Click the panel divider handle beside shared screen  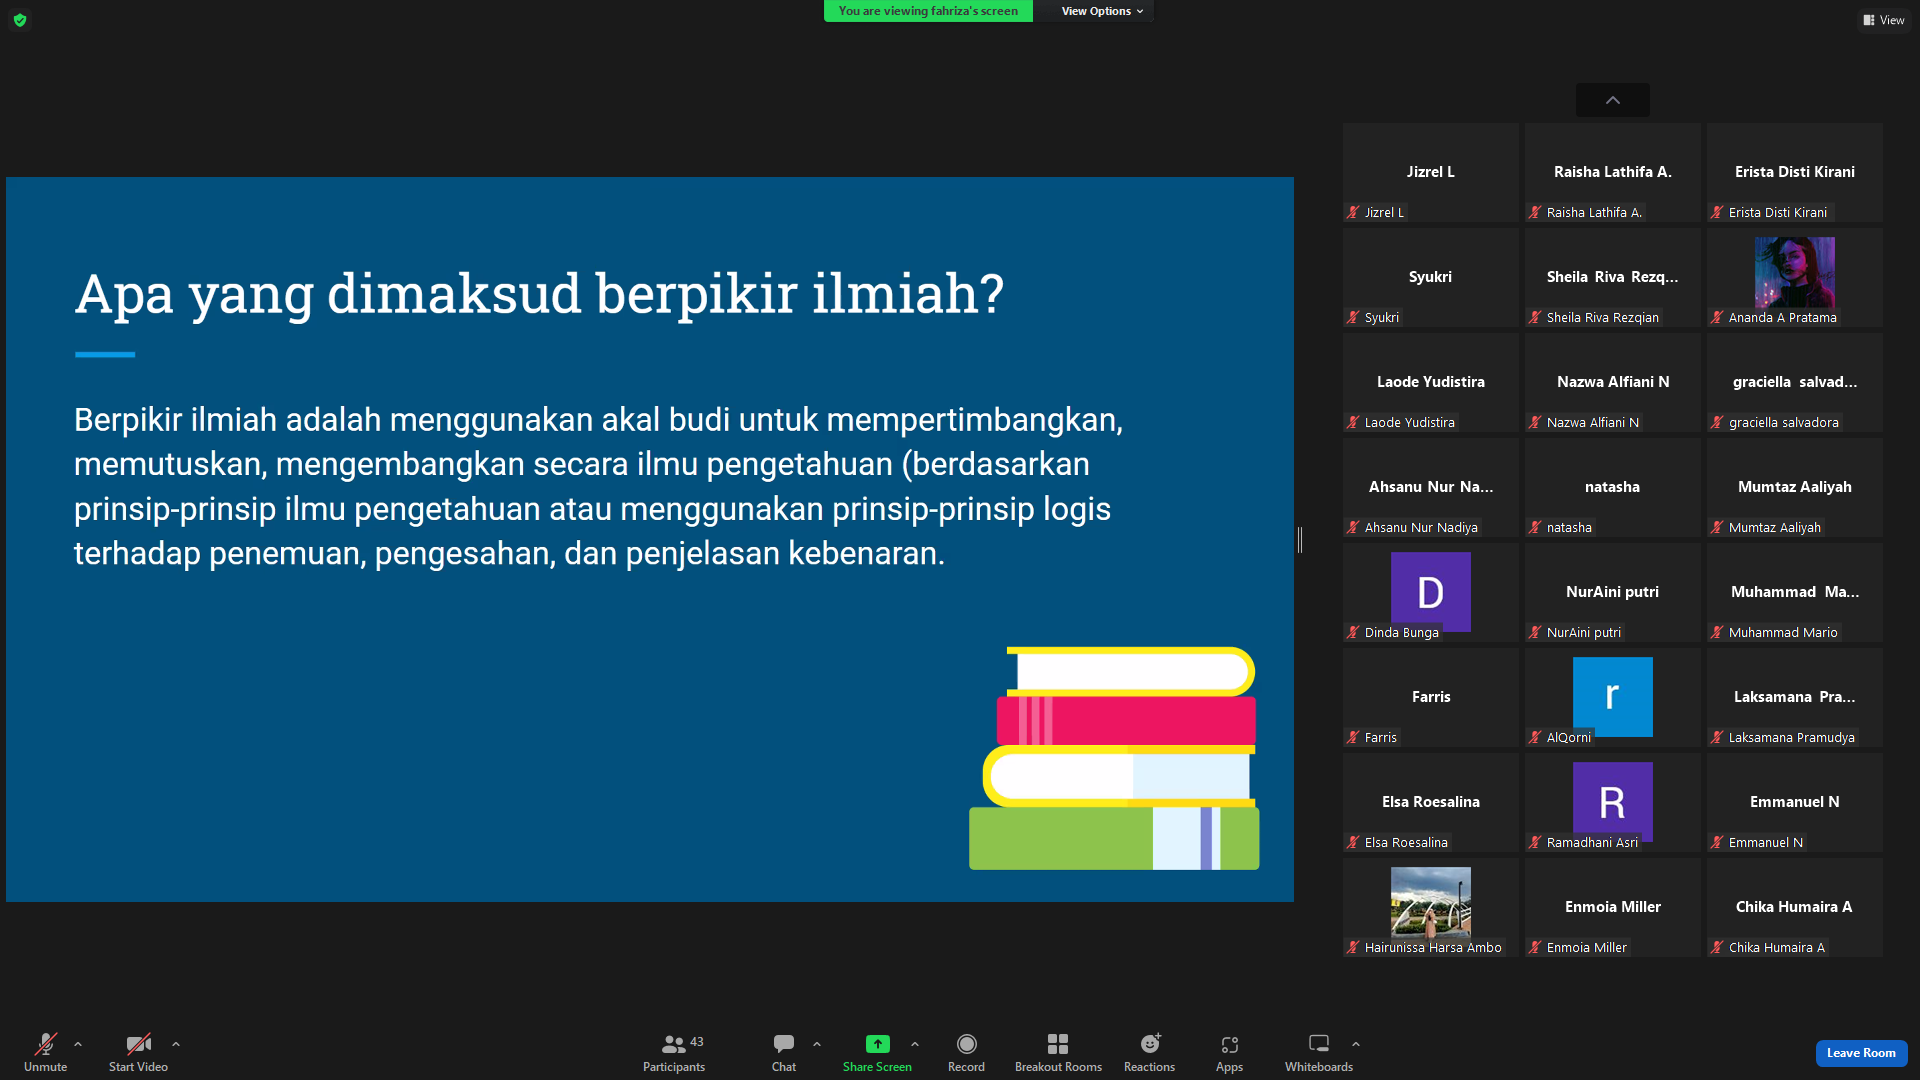[x=1300, y=540]
